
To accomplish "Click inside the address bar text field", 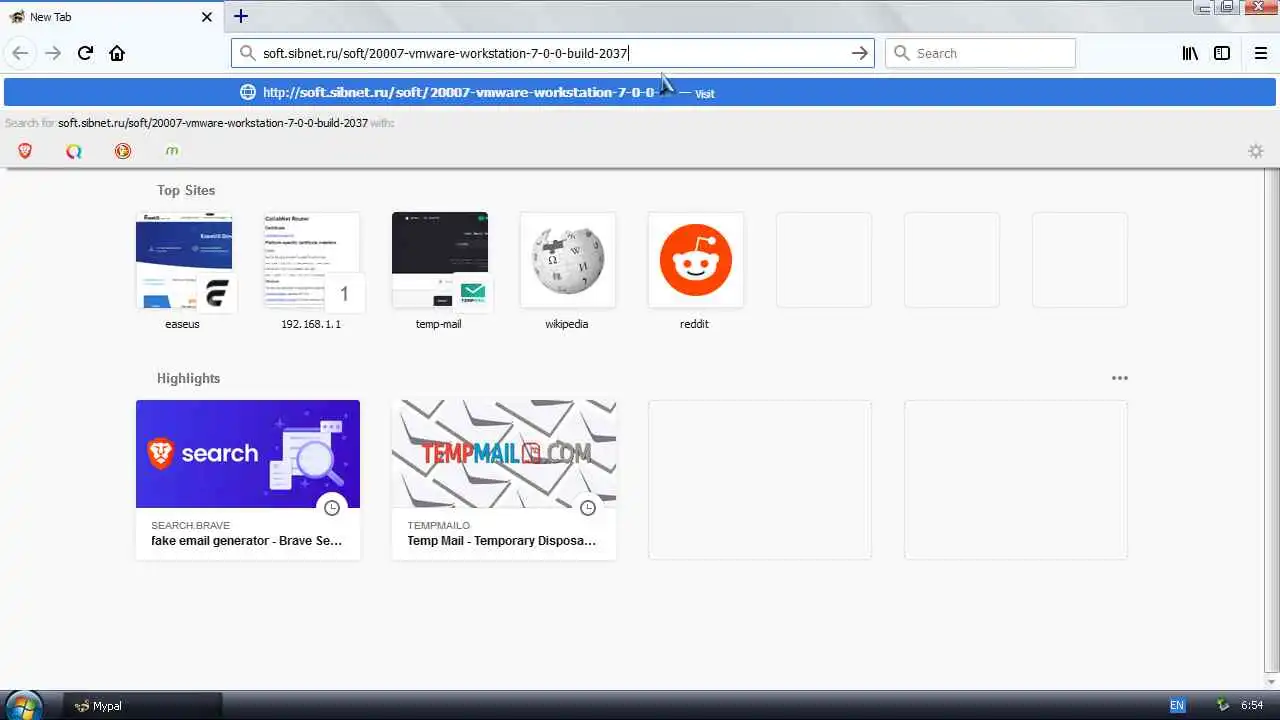I will pyautogui.click(x=553, y=53).
